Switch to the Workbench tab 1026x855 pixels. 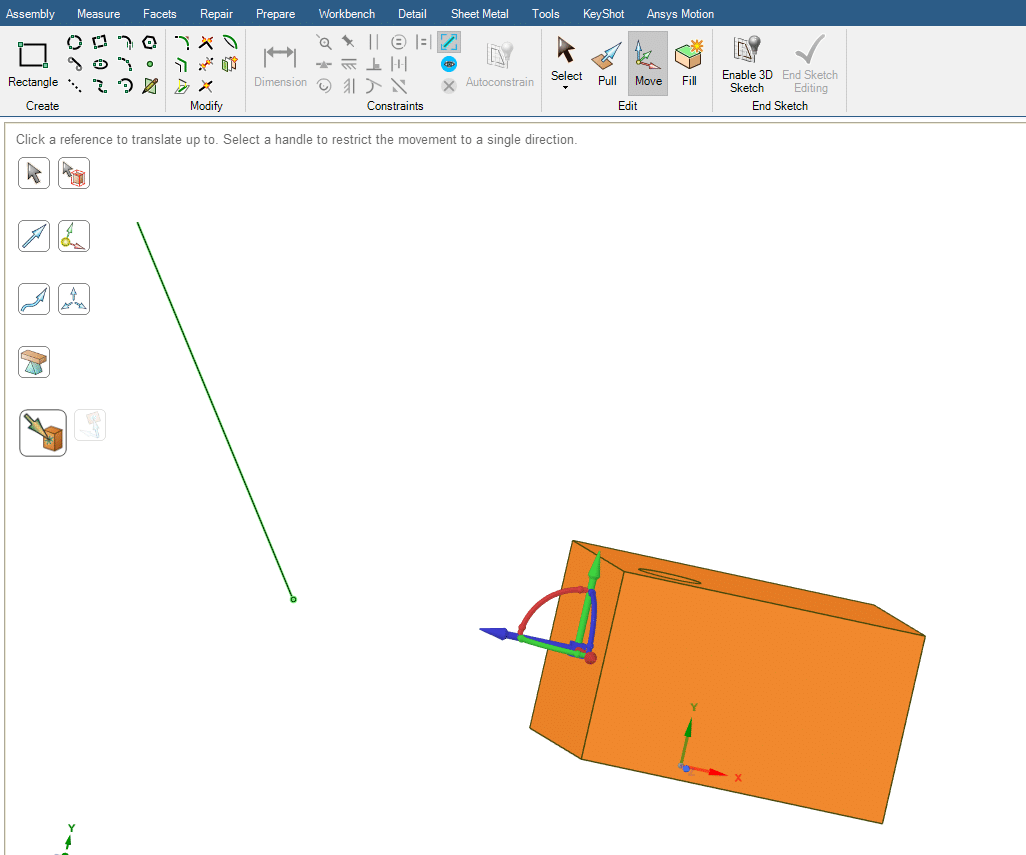[x=347, y=14]
